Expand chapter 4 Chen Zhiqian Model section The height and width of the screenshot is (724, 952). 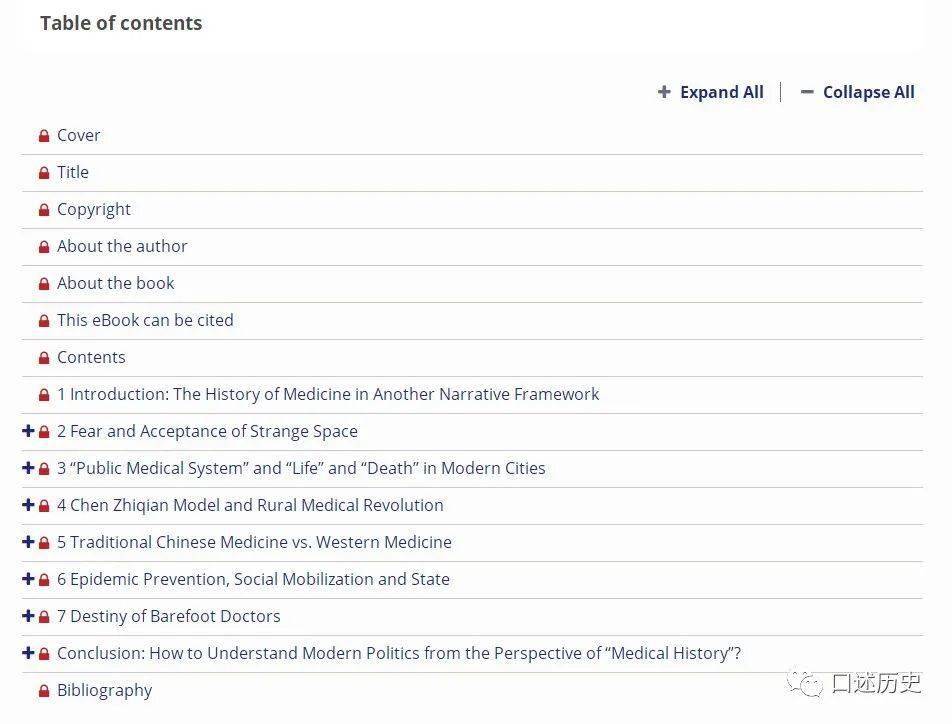tap(28, 505)
